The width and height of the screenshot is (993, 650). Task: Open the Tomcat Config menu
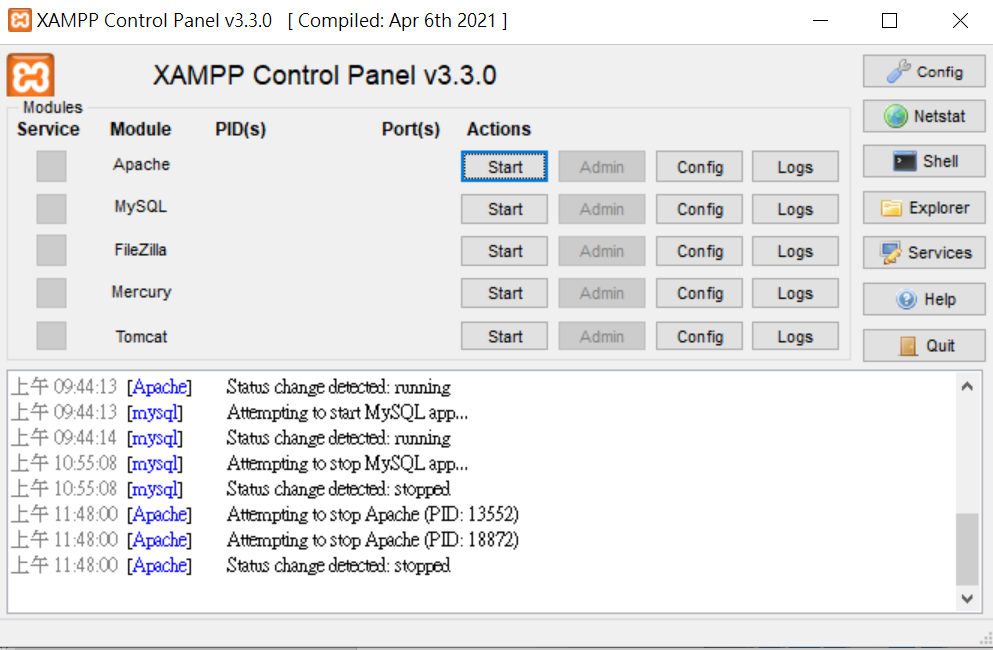coord(699,336)
